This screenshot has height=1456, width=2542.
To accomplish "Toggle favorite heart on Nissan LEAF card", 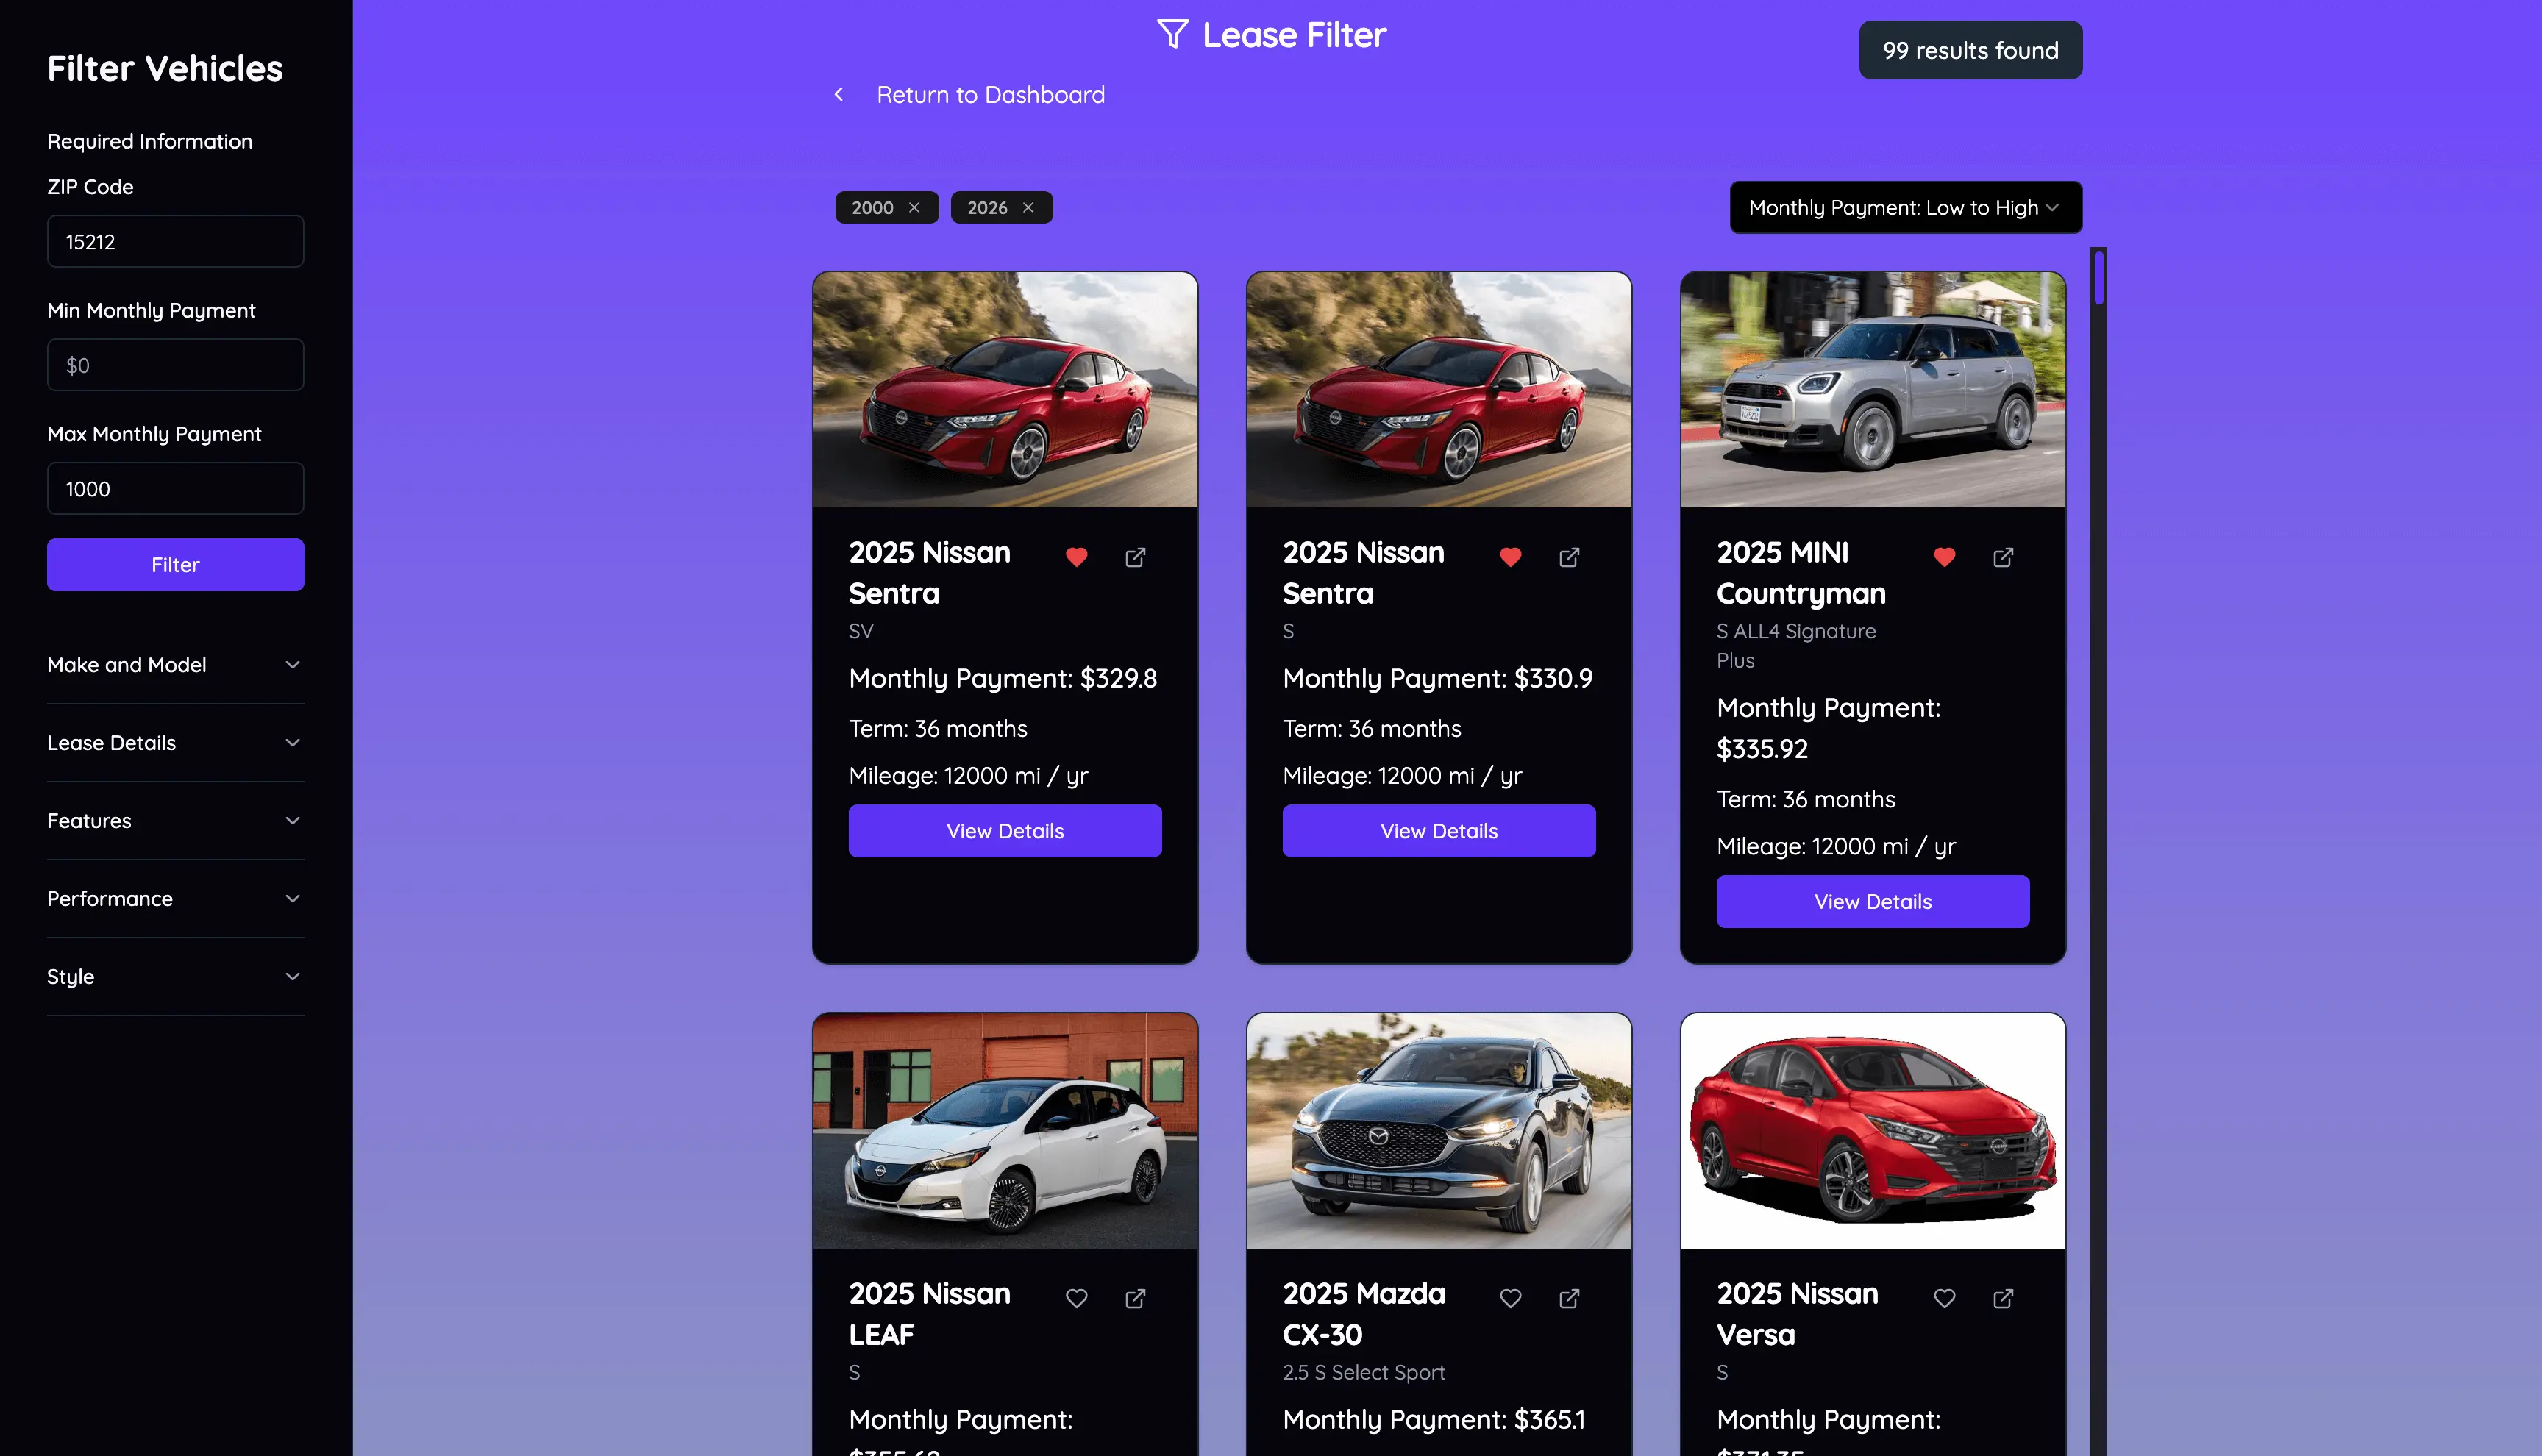I will click(1076, 1298).
